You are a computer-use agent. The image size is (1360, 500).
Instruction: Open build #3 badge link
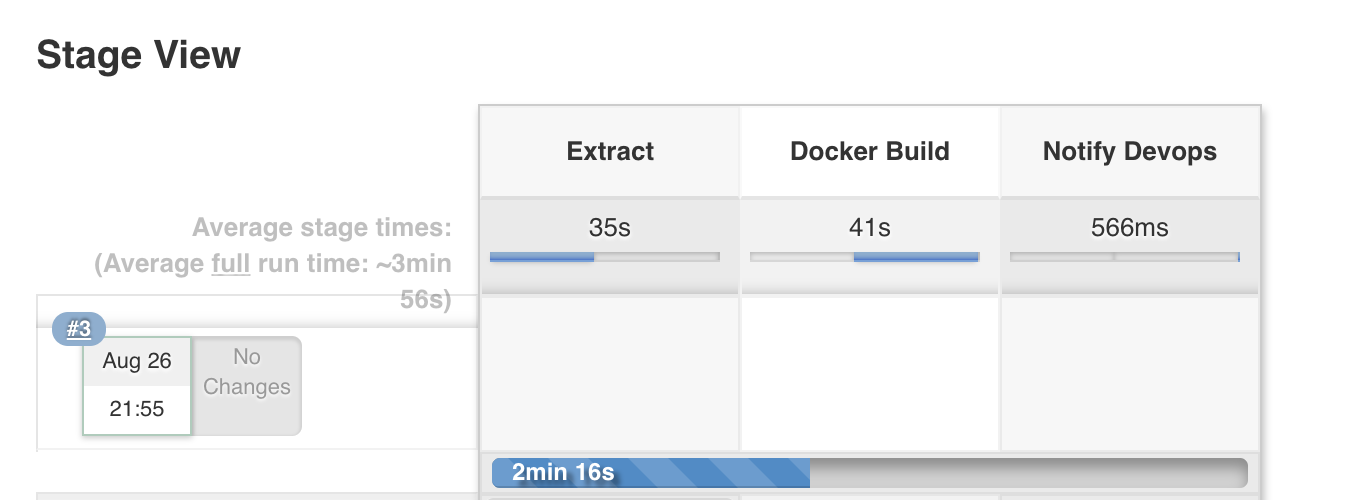(79, 329)
